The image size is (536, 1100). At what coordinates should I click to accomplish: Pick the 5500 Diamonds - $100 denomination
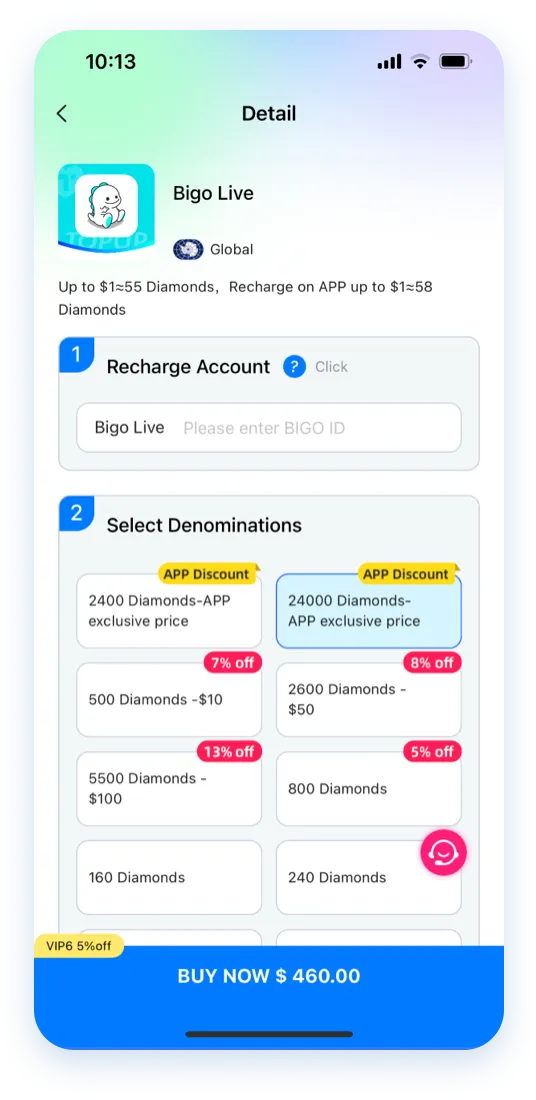coord(169,789)
